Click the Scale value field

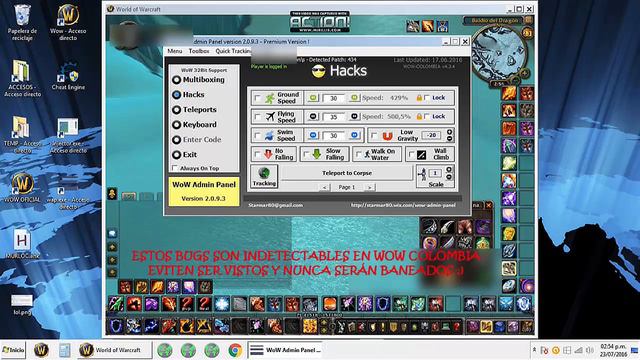(x=435, y=173)
